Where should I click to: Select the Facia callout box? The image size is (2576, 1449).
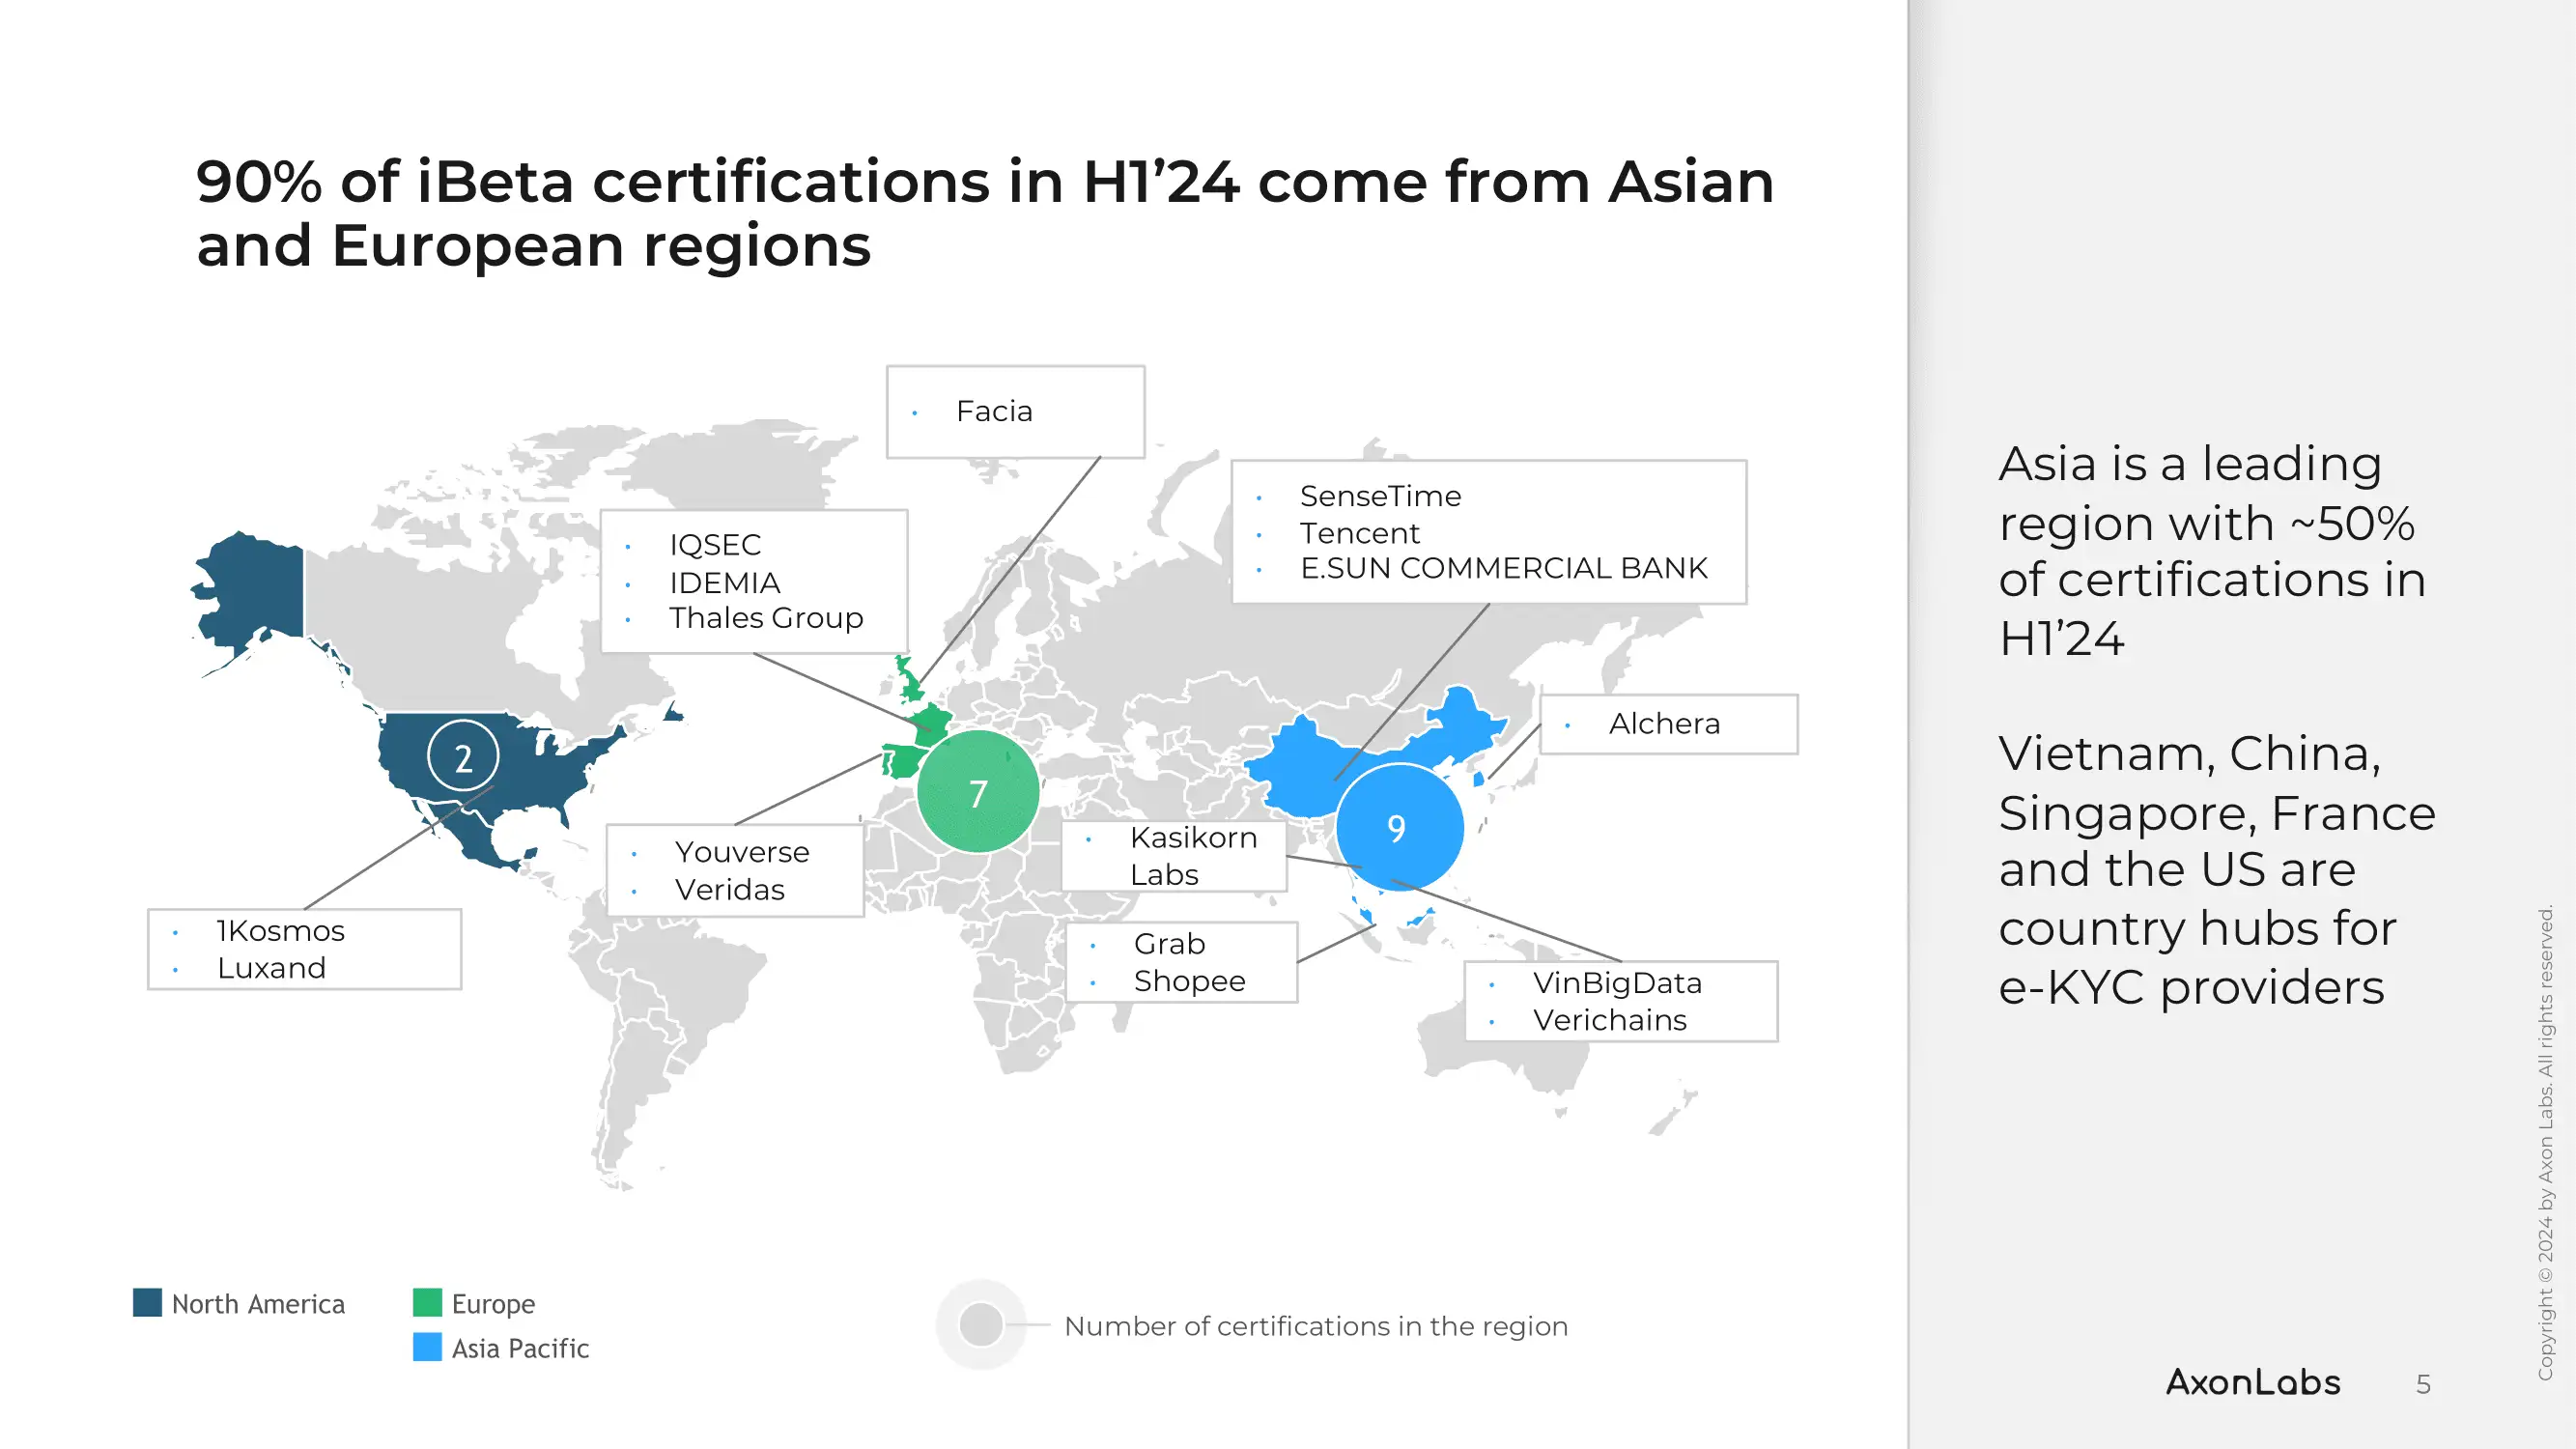[x=1015, y=411]
